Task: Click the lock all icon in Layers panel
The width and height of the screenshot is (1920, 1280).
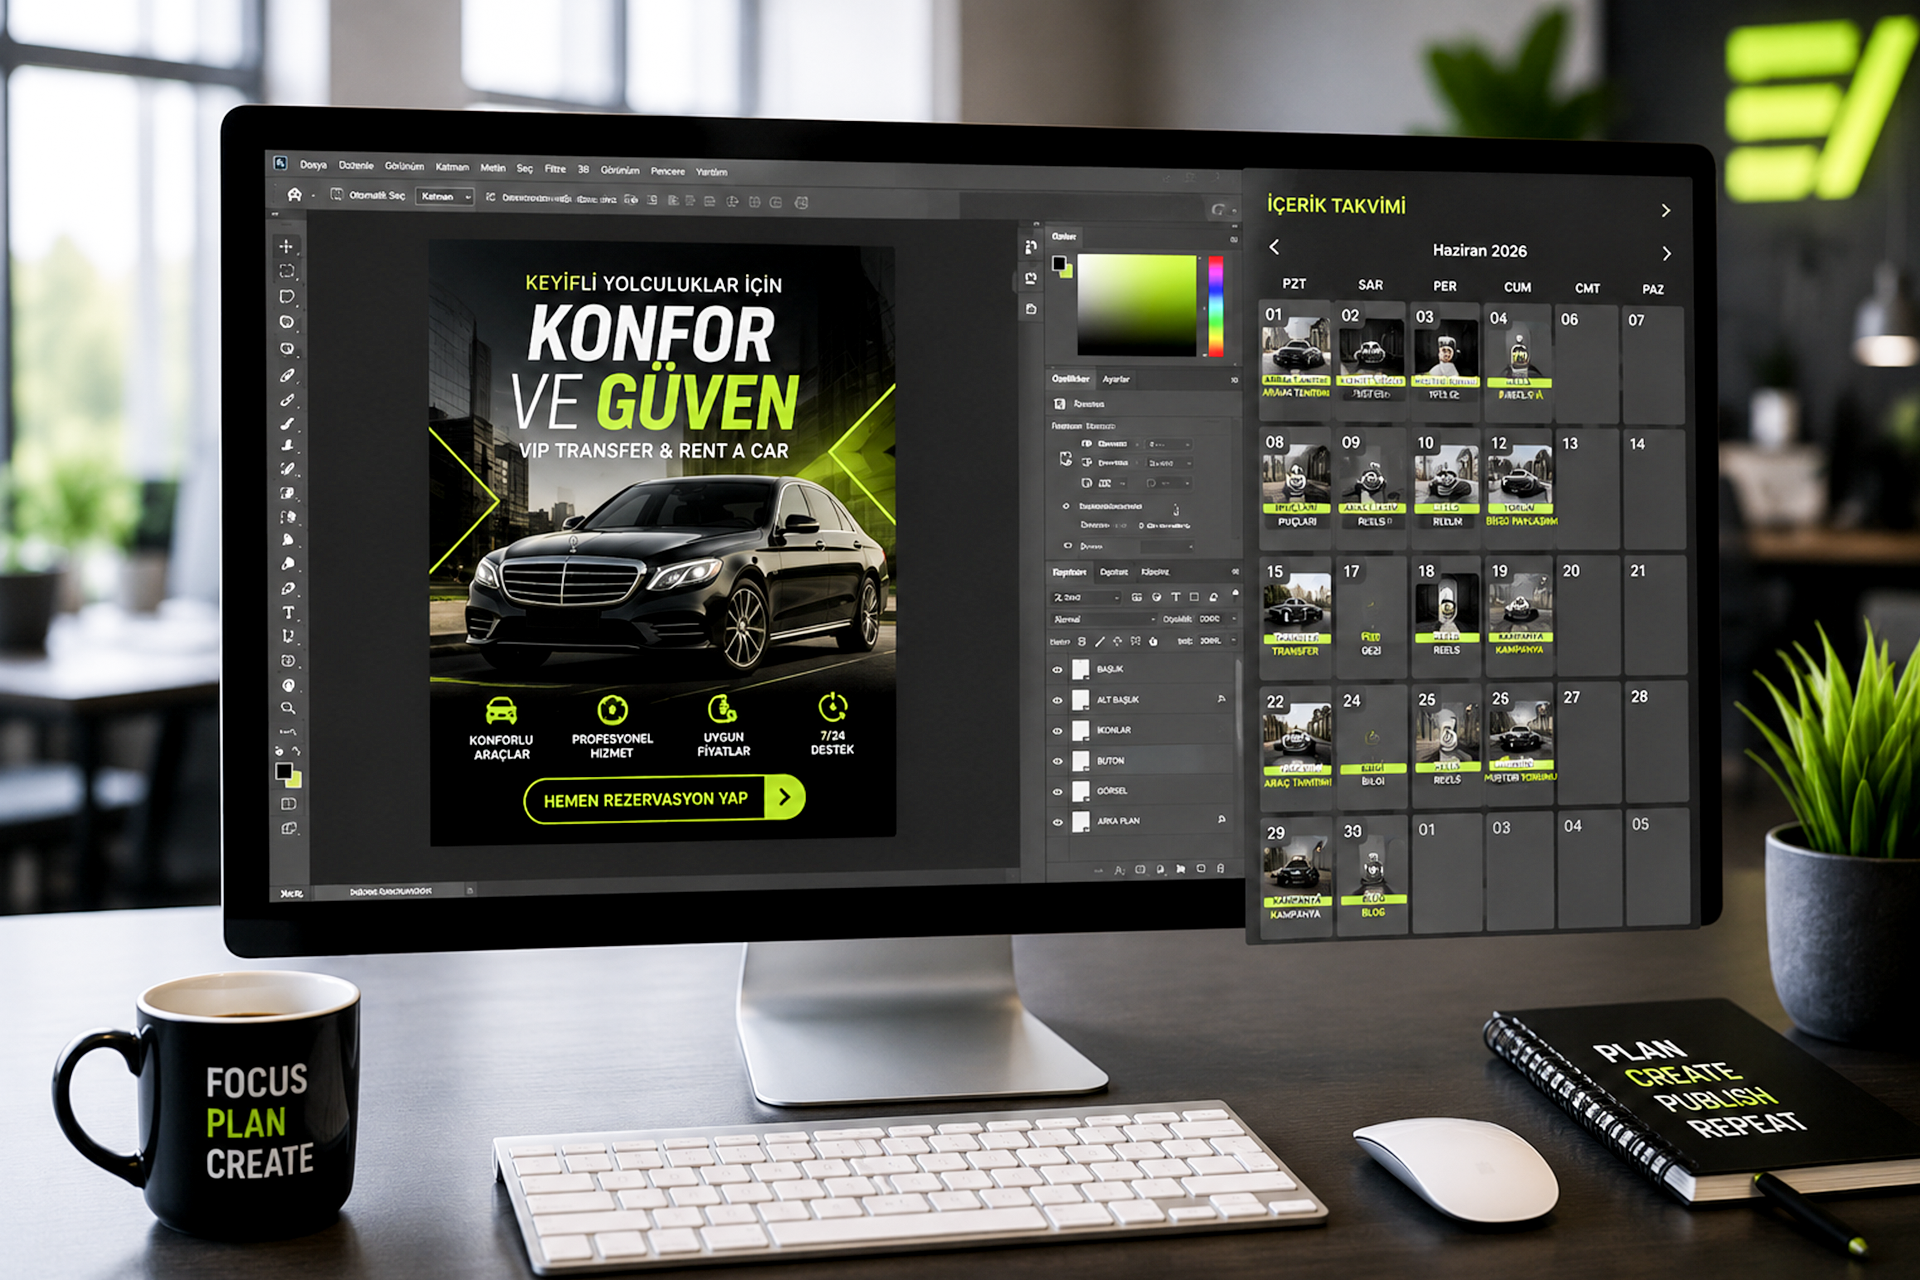Action: point(1153,641)
